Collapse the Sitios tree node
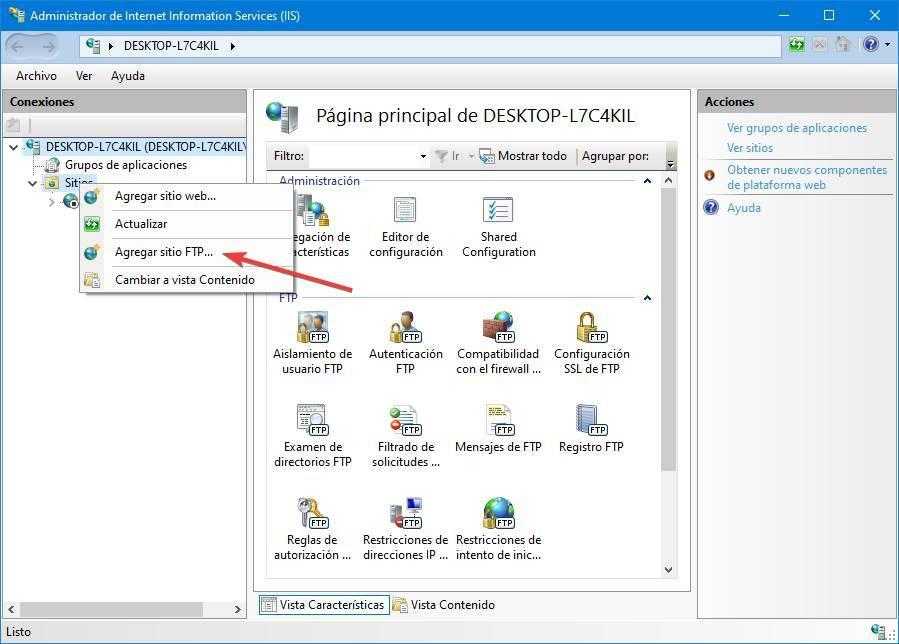 (33, 183)
